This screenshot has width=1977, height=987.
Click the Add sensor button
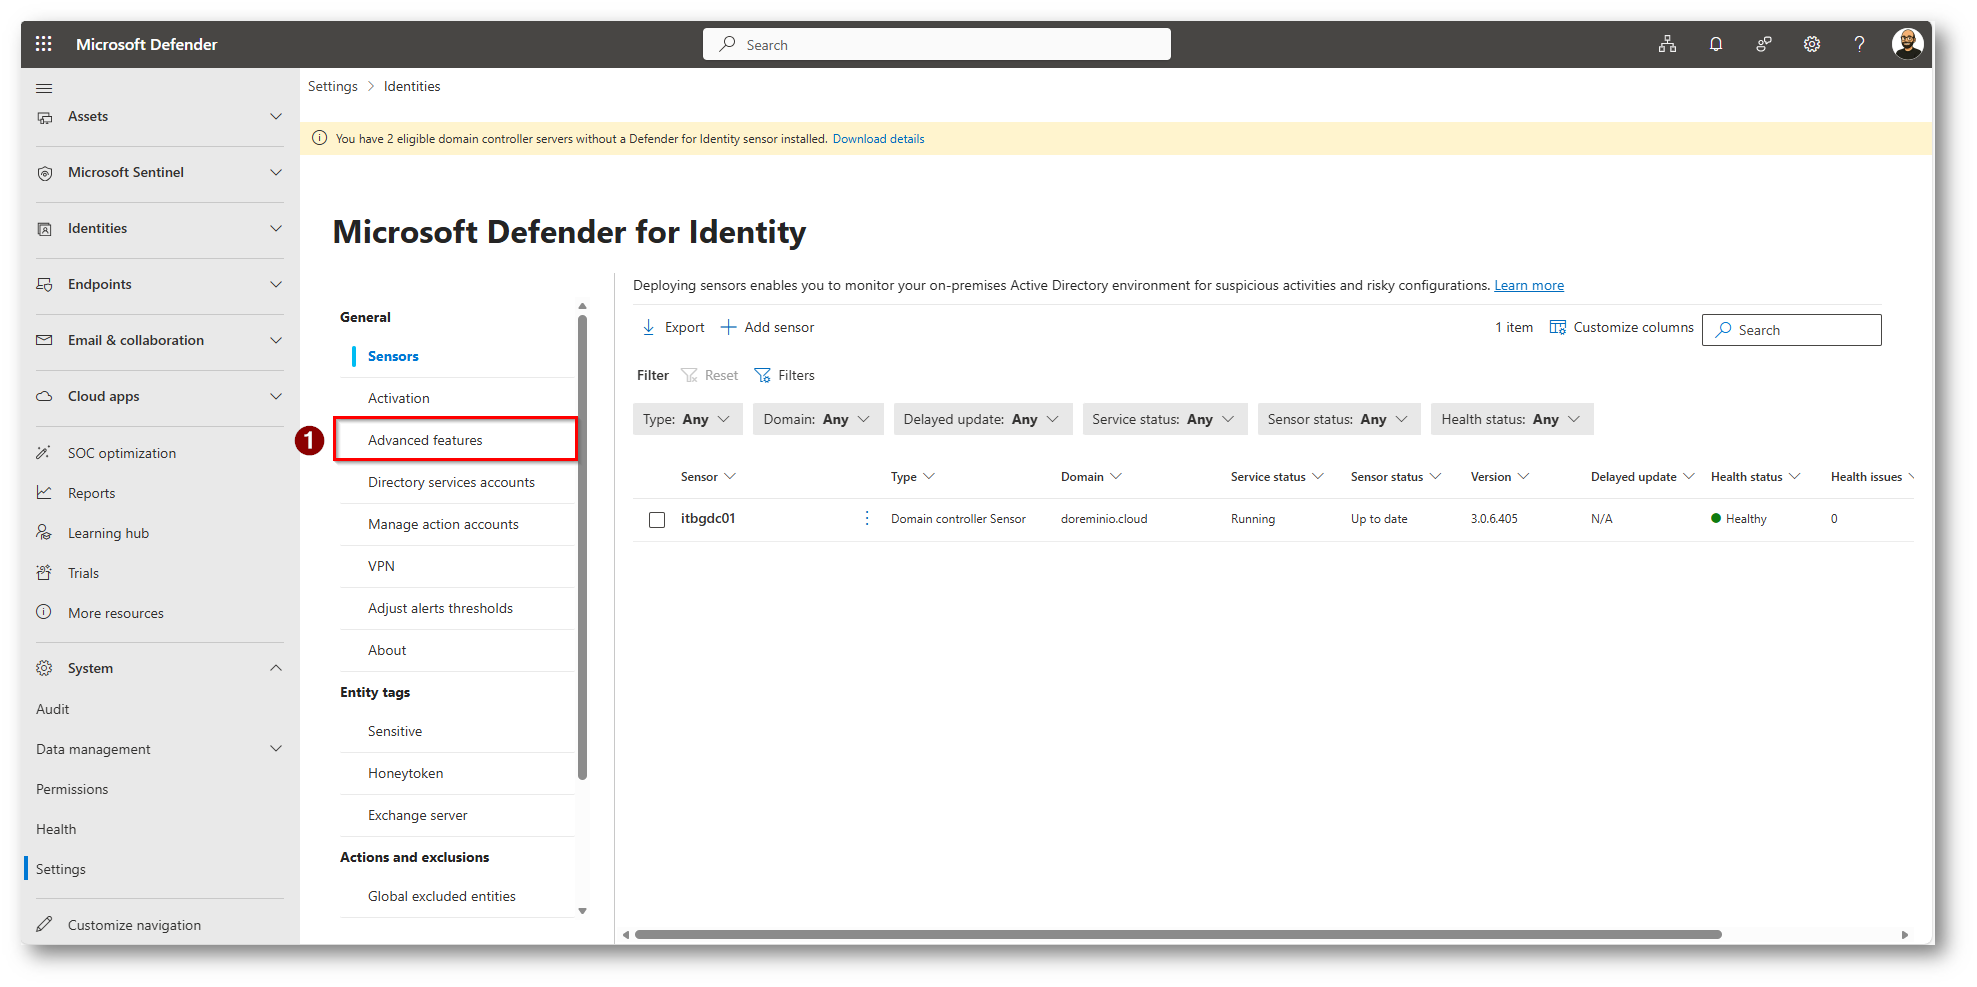click(x=767, y=327)
